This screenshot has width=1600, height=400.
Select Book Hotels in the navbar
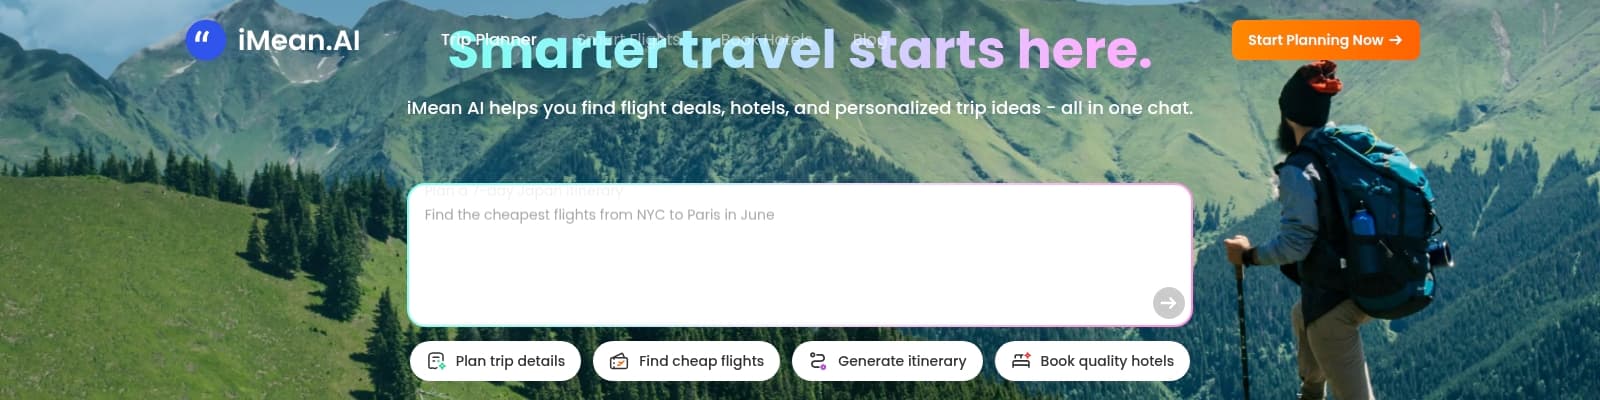tap(766, 40)
